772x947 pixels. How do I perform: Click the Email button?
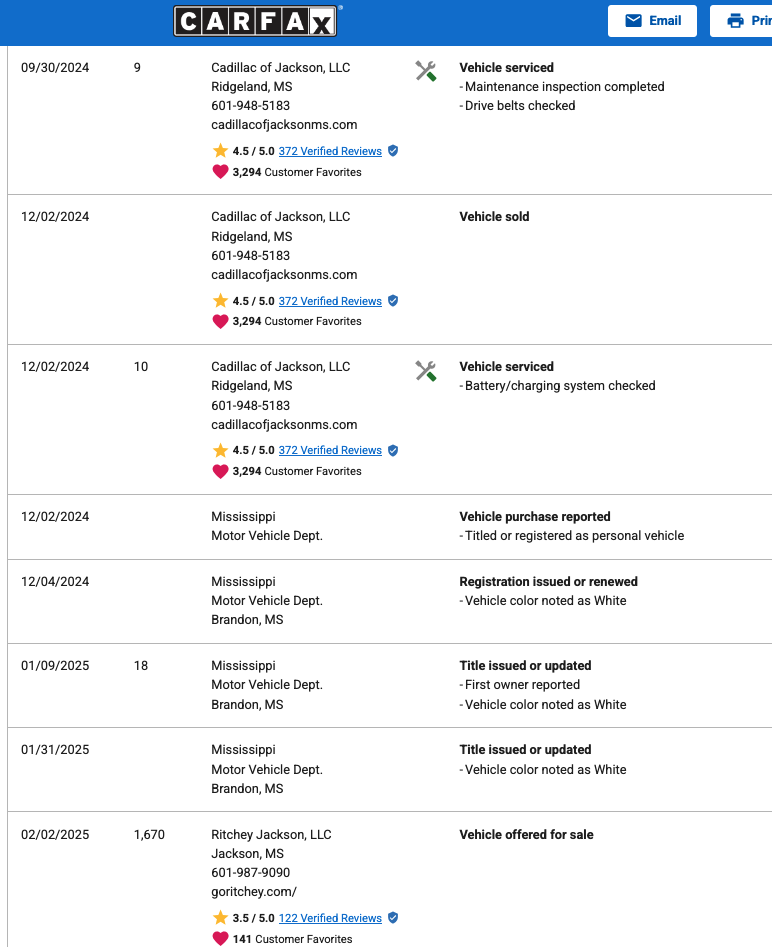tap(652, 21)
